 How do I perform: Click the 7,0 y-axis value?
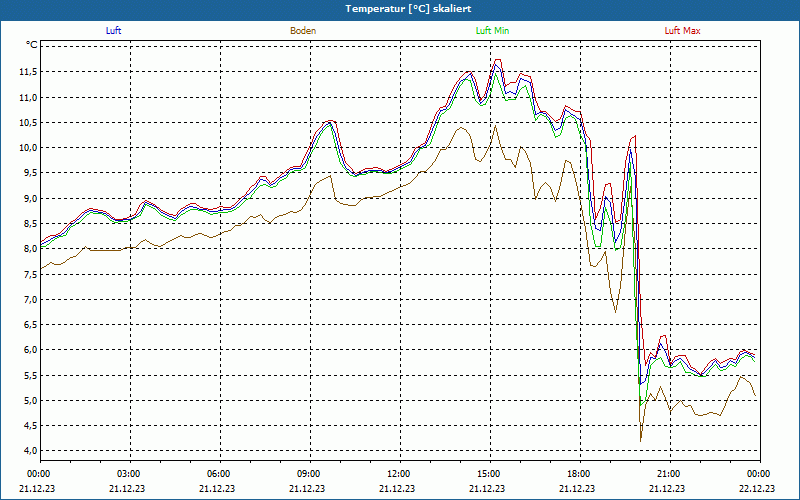[x=30, y=299]
